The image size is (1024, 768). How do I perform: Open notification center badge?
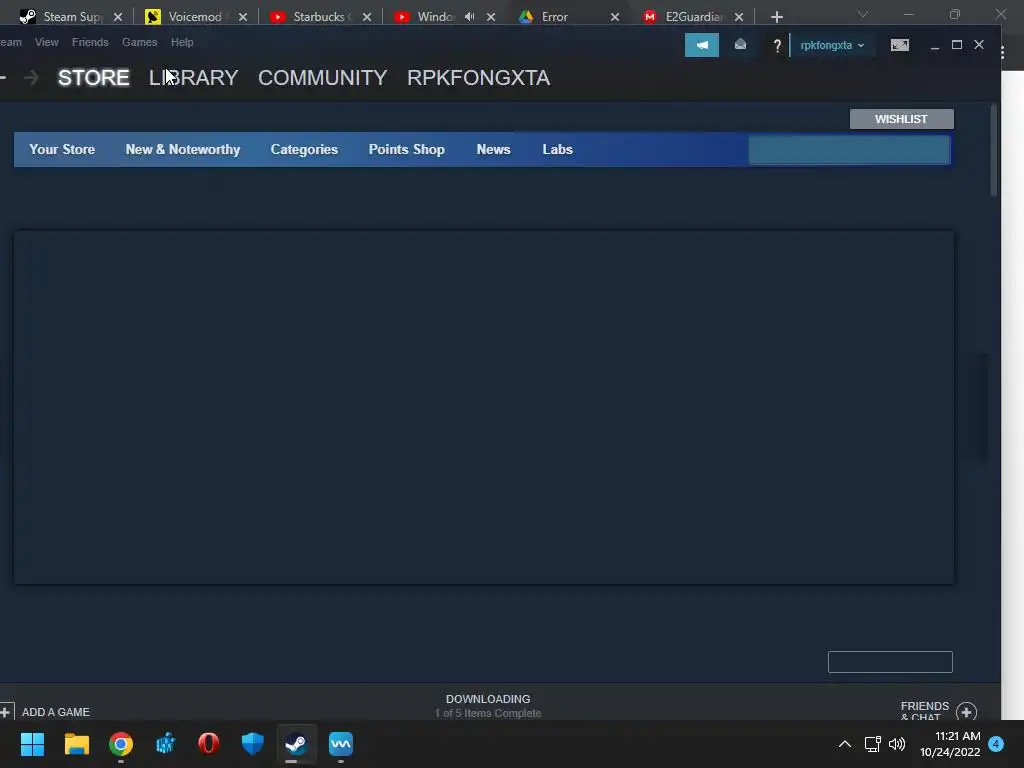(996, 744)
